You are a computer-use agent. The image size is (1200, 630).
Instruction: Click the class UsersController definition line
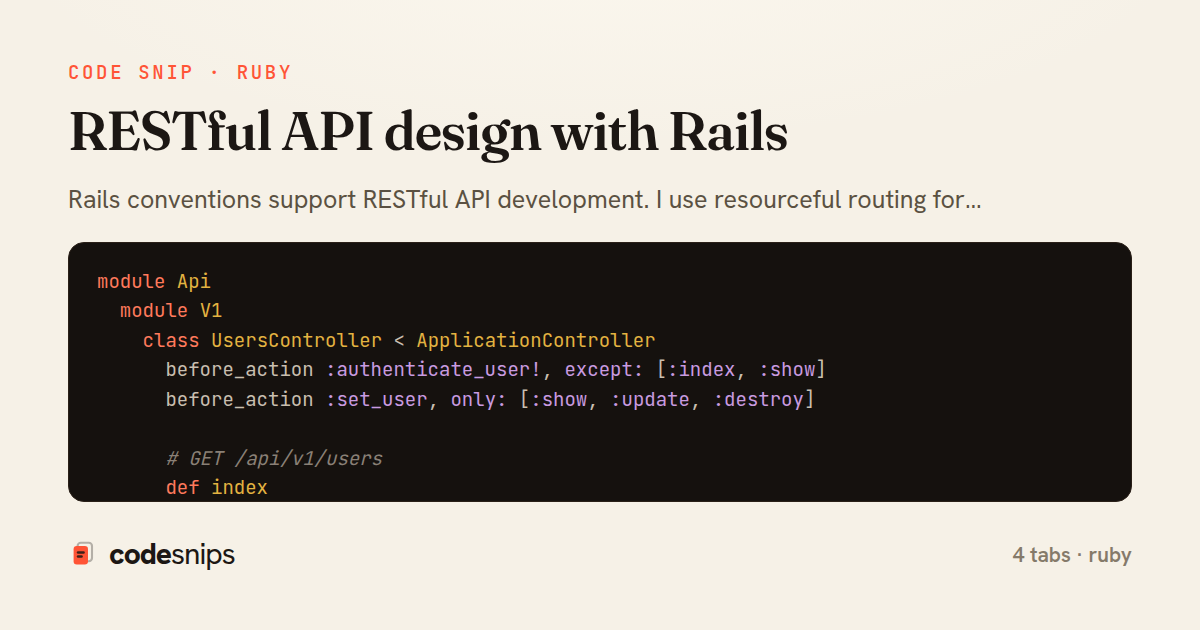coord(399,341)
